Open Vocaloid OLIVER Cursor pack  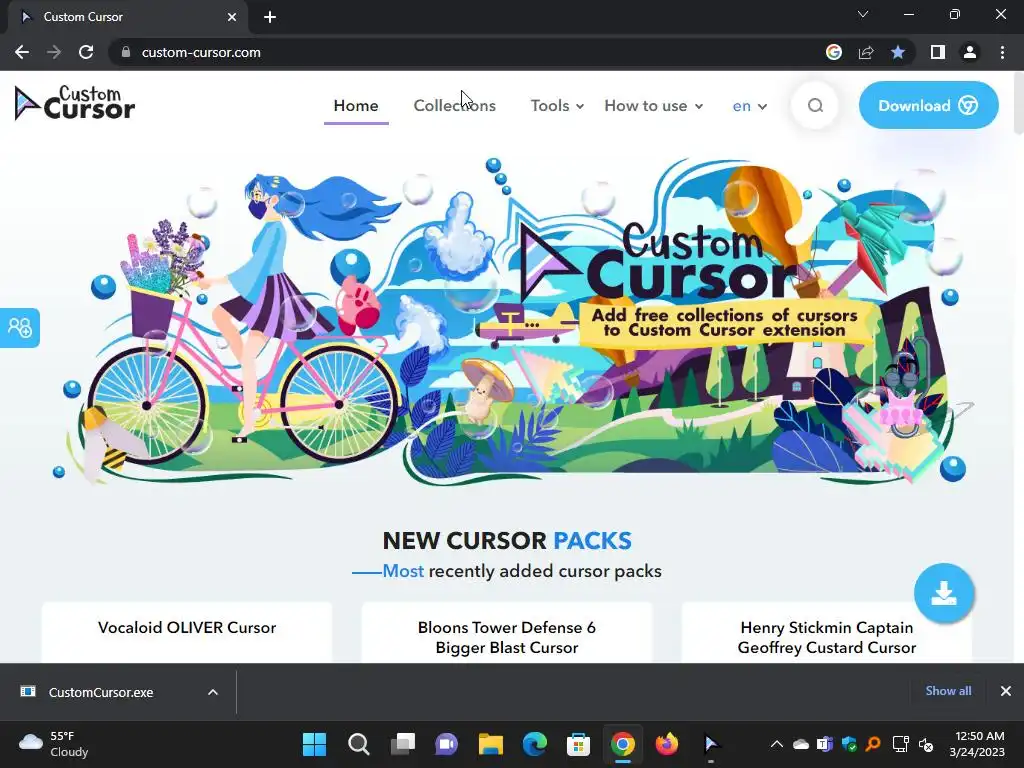coord(187,628)
